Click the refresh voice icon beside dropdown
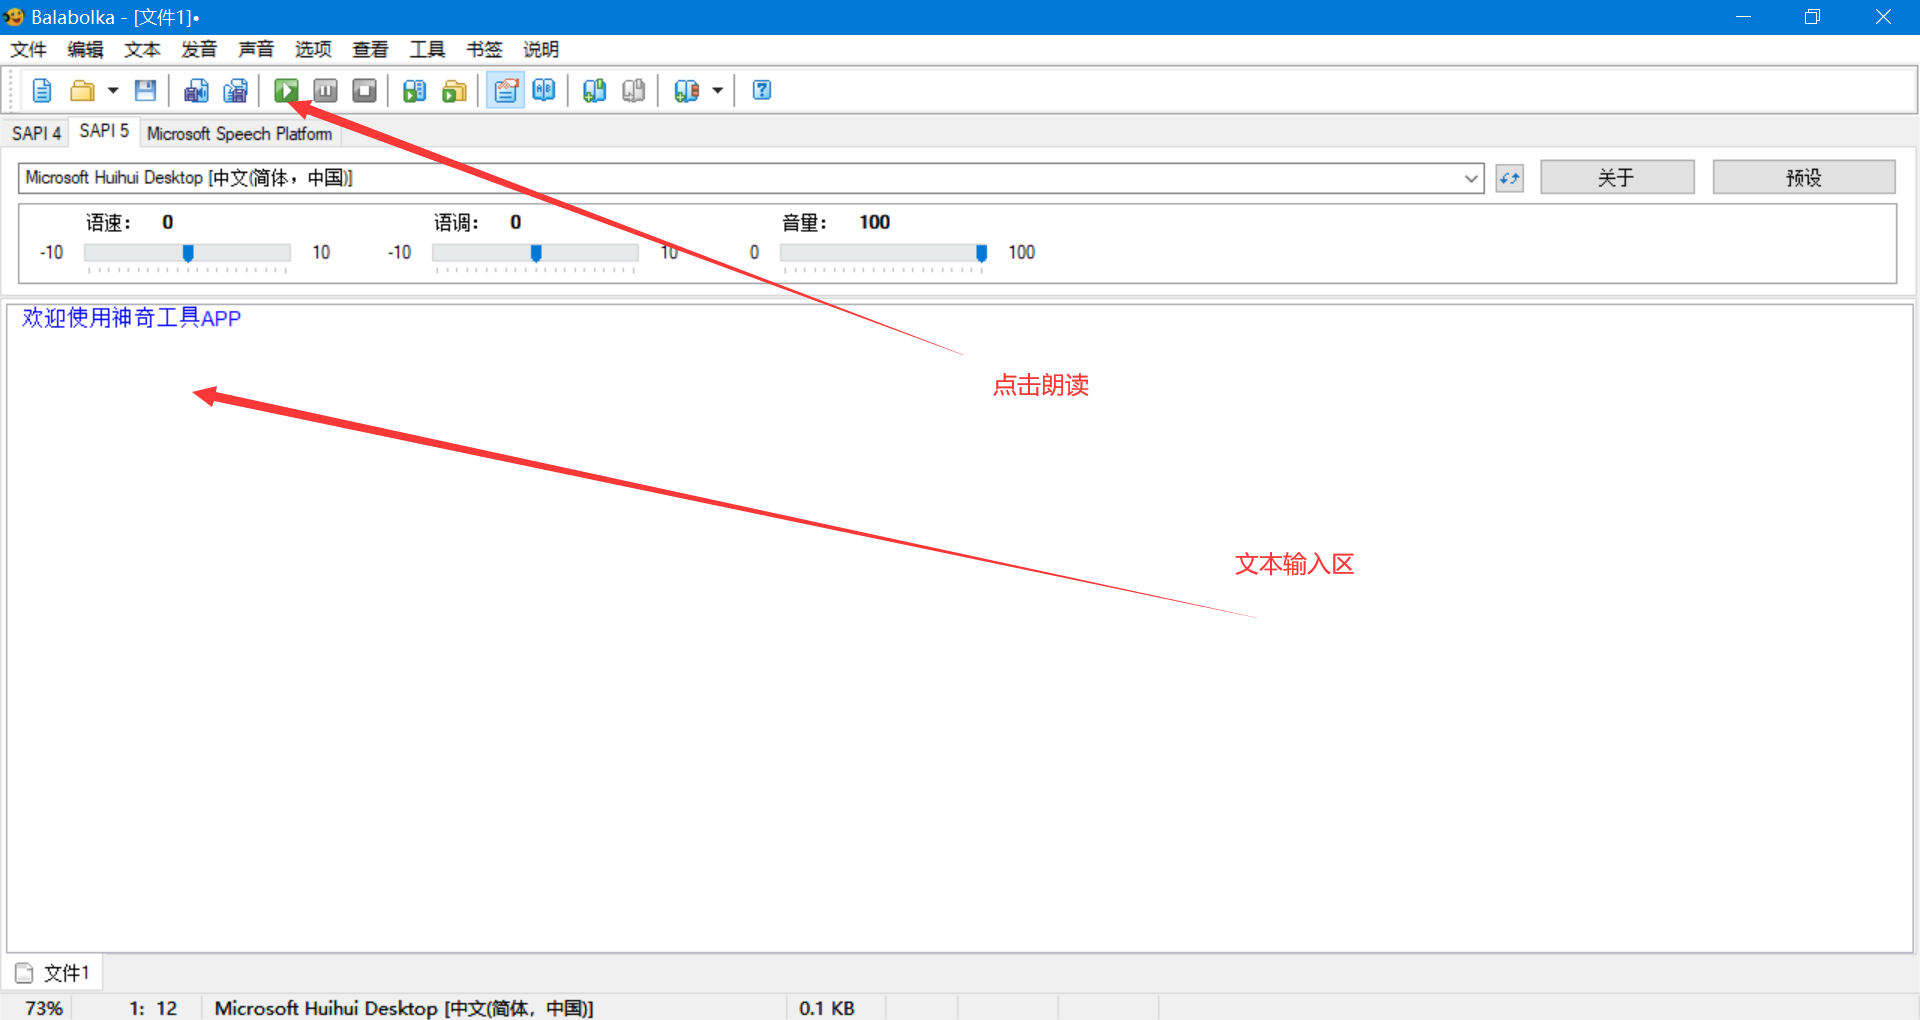The image size is (1920, 1020). pos(1510,178)
